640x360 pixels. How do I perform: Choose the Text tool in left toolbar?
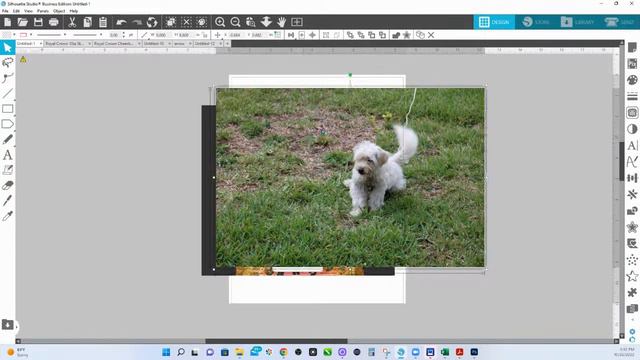[x=7, y=155]
